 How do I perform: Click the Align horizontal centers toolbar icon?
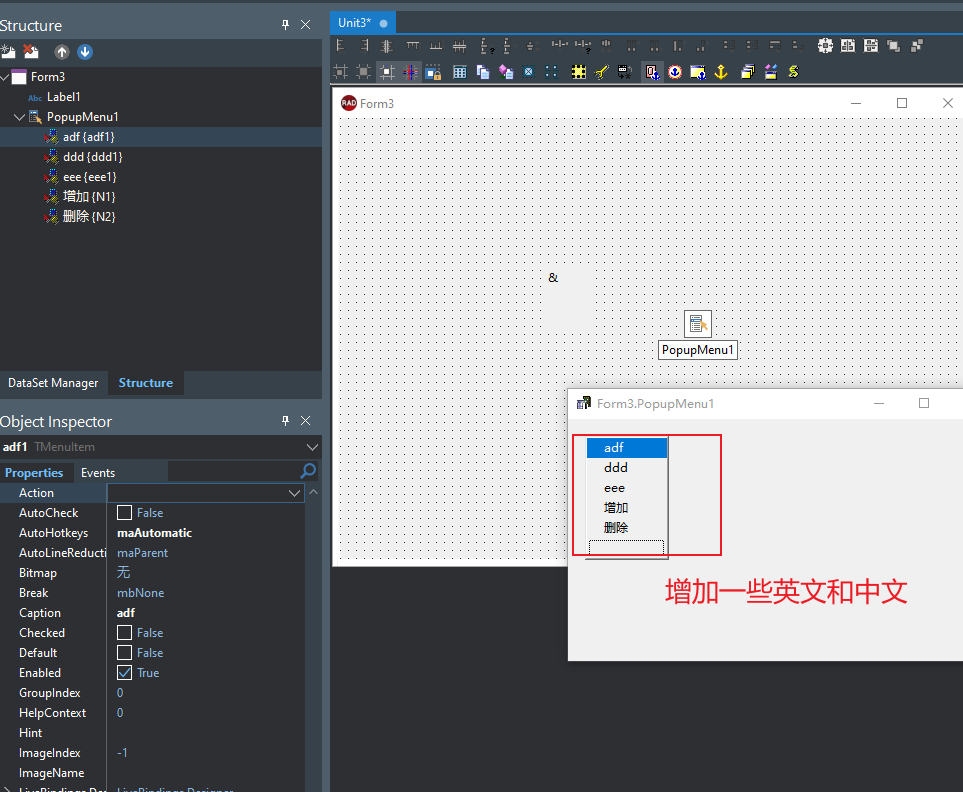pyautogui.click(x=387, y=45)
